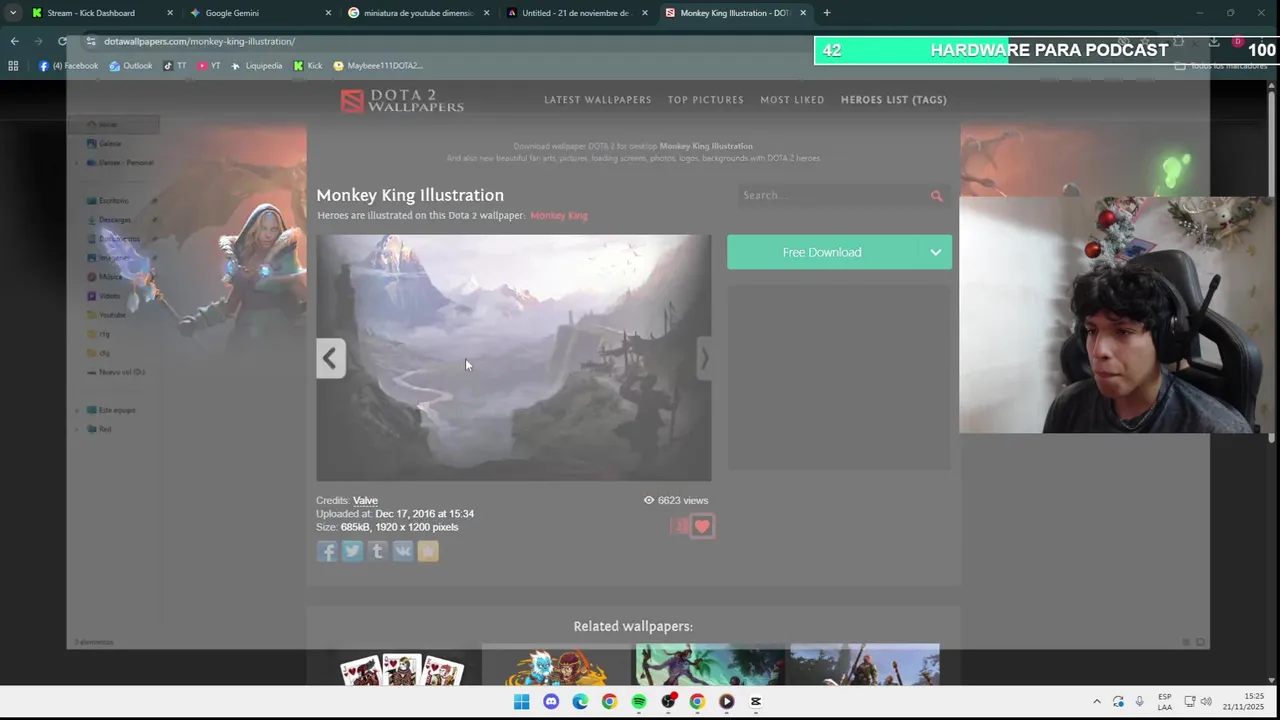Click the address bar URL
The width and height of the screenshot is (1280, 720).
click(x=199, y=41)
